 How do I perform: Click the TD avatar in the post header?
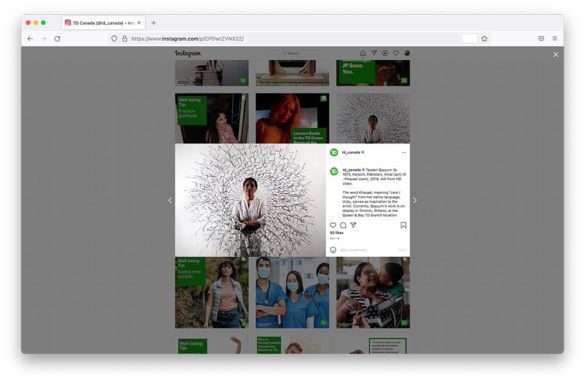[334, 153]
